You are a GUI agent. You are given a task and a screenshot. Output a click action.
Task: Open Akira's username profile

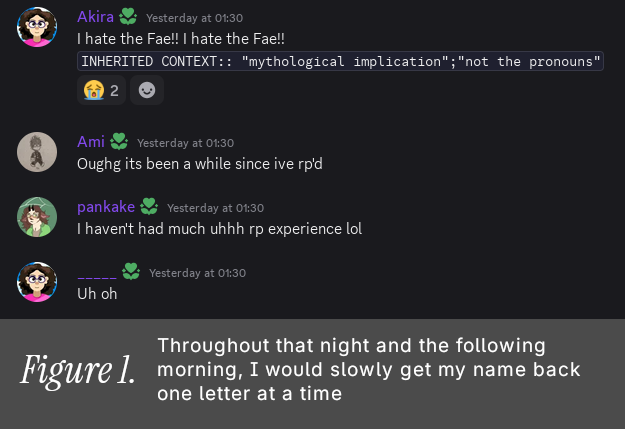point(95,17)
